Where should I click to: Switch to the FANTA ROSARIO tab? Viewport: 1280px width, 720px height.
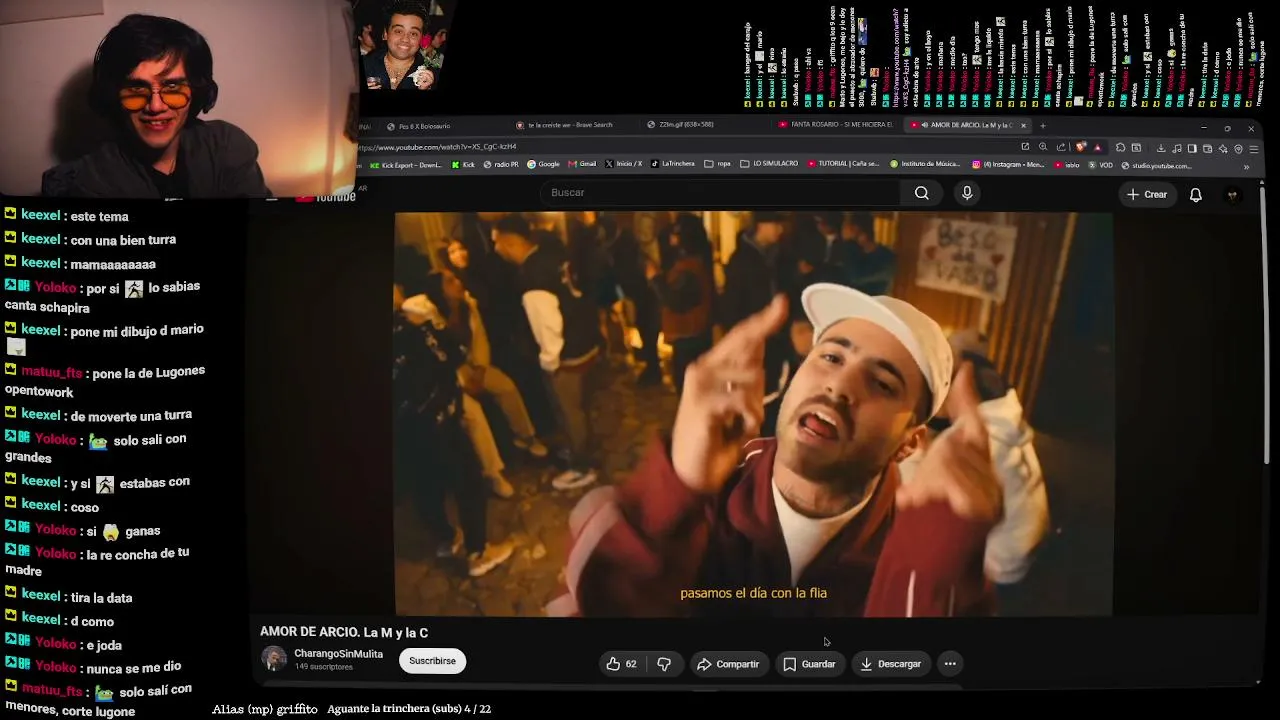pyautogui.click(x=835, y=126)
